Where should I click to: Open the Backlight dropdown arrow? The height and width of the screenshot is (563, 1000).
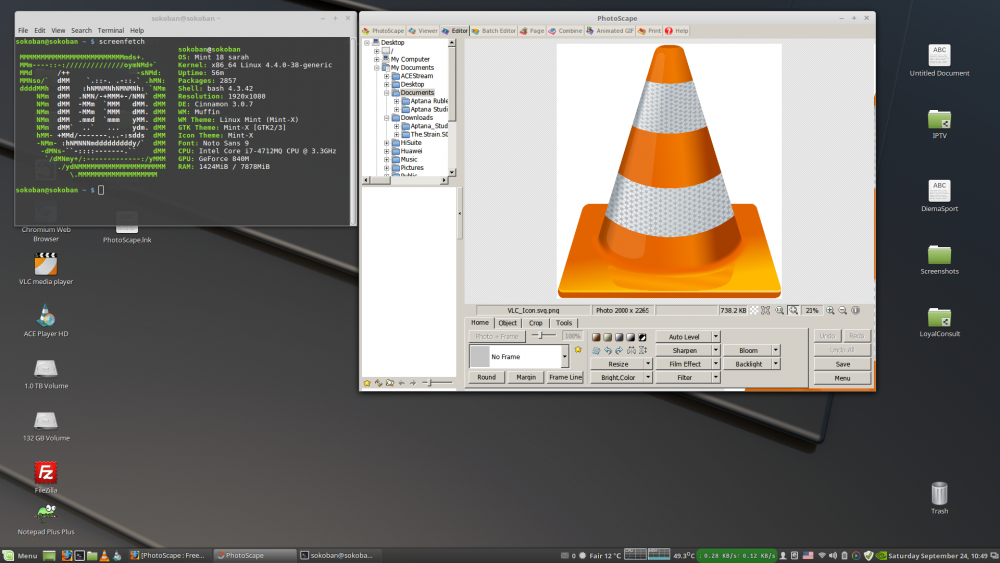click(776, 363)
